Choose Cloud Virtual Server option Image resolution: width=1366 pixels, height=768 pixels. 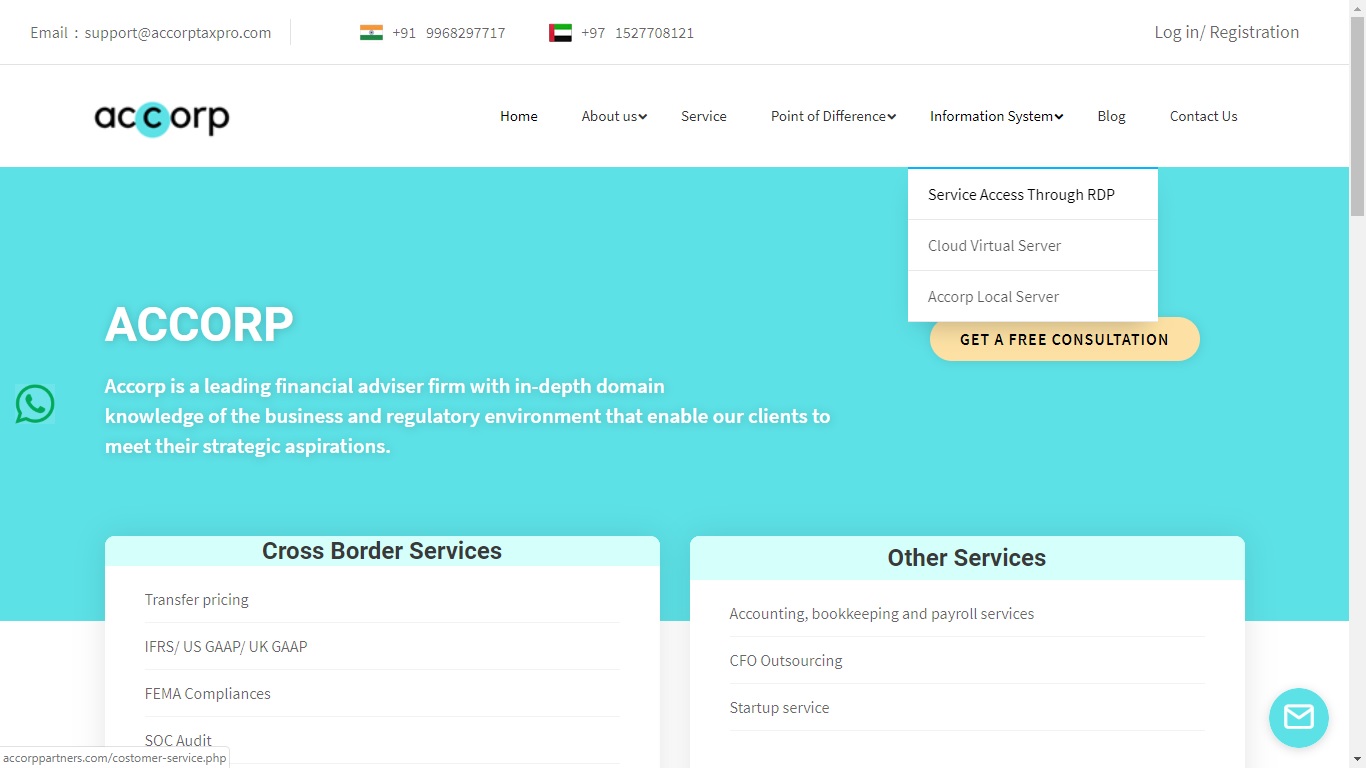tap(994, 246)
